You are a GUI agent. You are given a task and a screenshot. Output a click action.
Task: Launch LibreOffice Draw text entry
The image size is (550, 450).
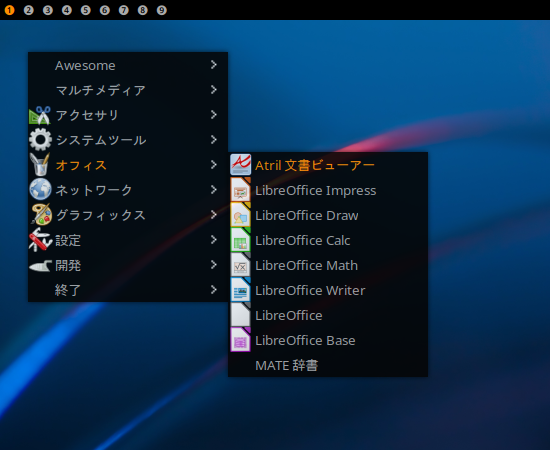tap(307, 215)
